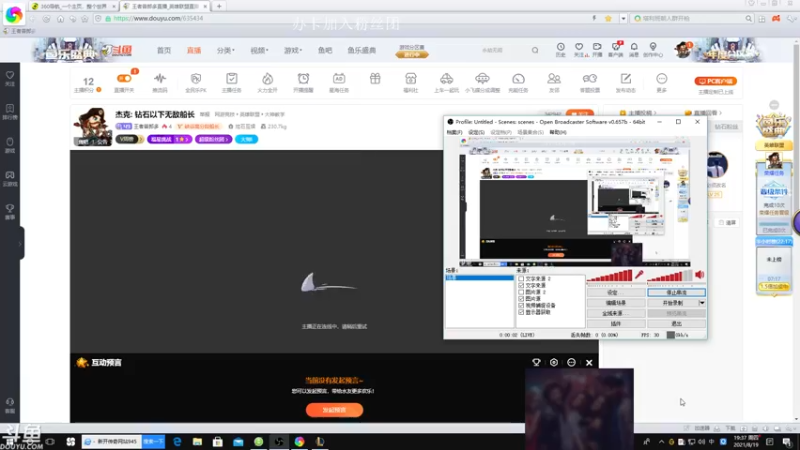Screen dimensions: 800x450
Task: Go to 直播 in Douyu navigation
Action: pos(194,51)
